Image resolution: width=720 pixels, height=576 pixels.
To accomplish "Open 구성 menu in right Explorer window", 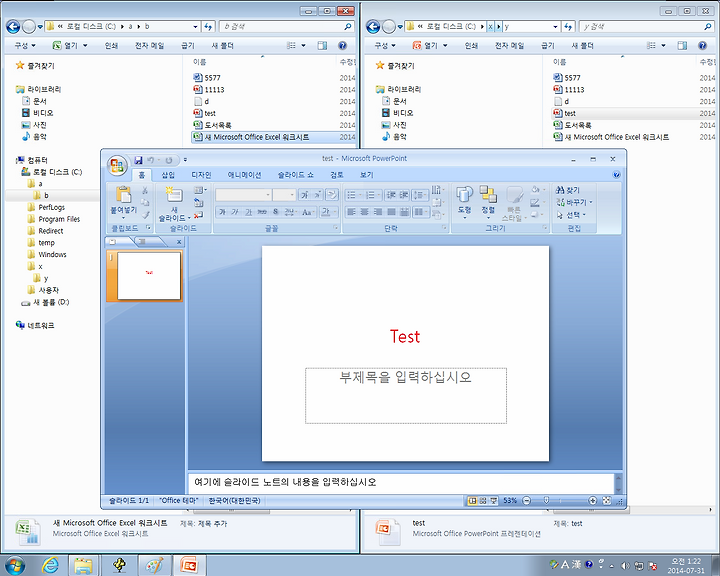I will [x=385, y=45].
